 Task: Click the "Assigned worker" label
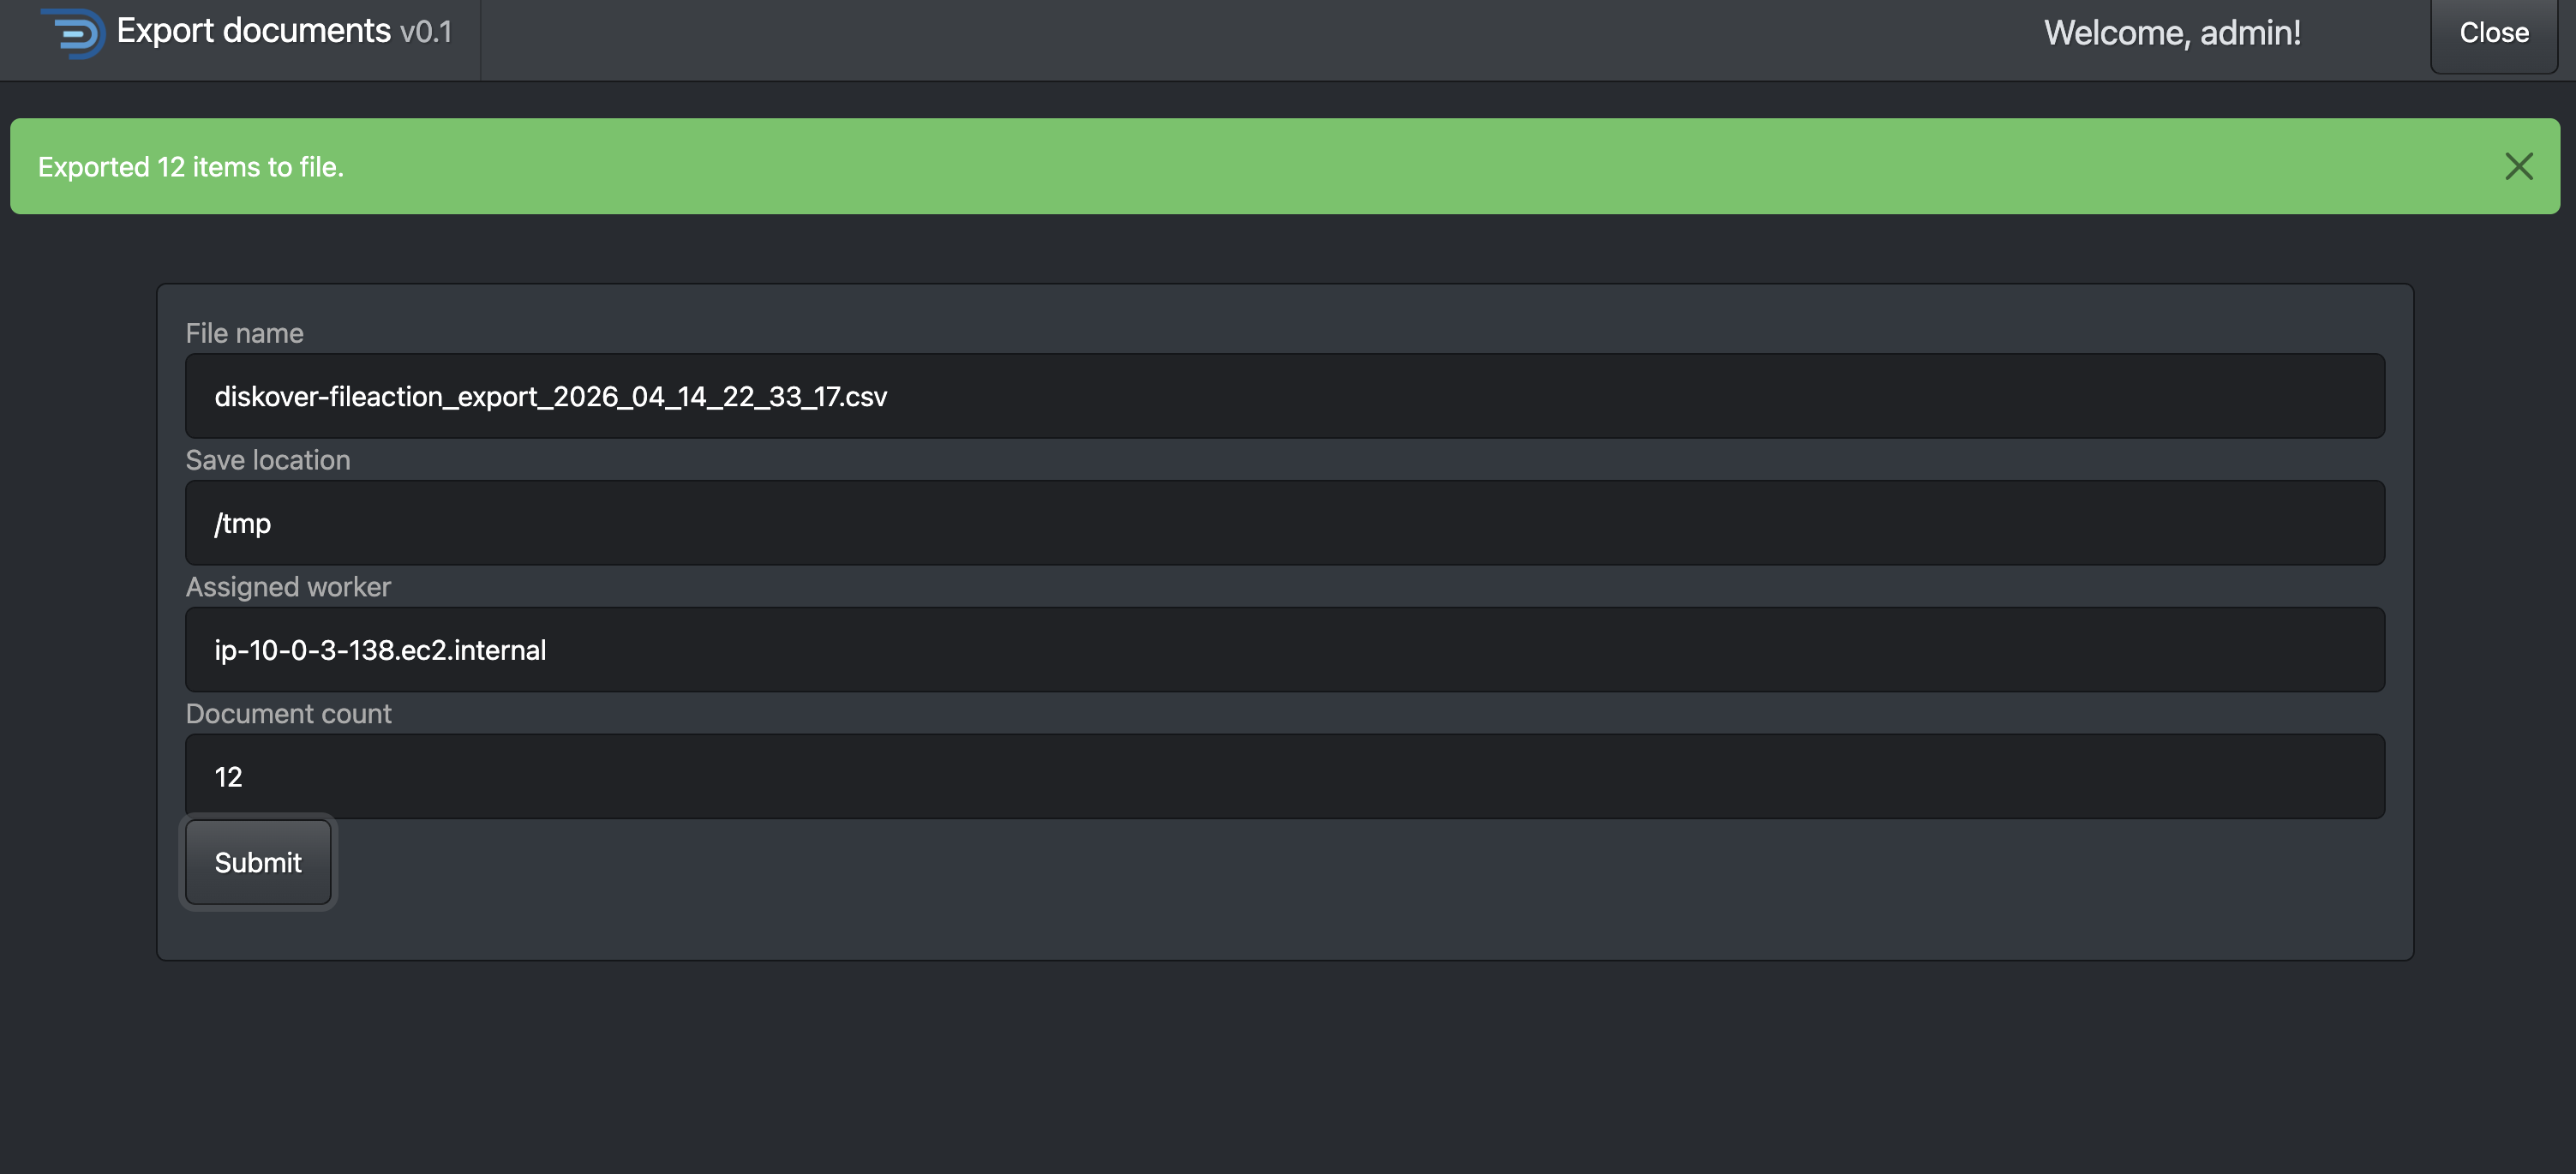point(288,587)
